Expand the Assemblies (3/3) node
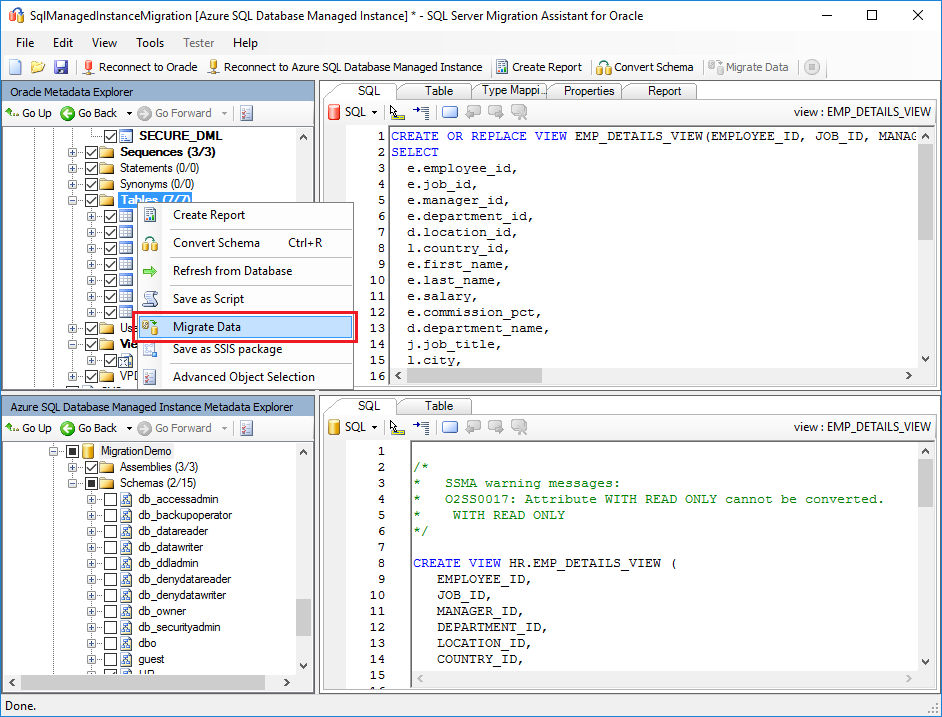This screenshot has width=942, height=717. [x=72, y=467]
